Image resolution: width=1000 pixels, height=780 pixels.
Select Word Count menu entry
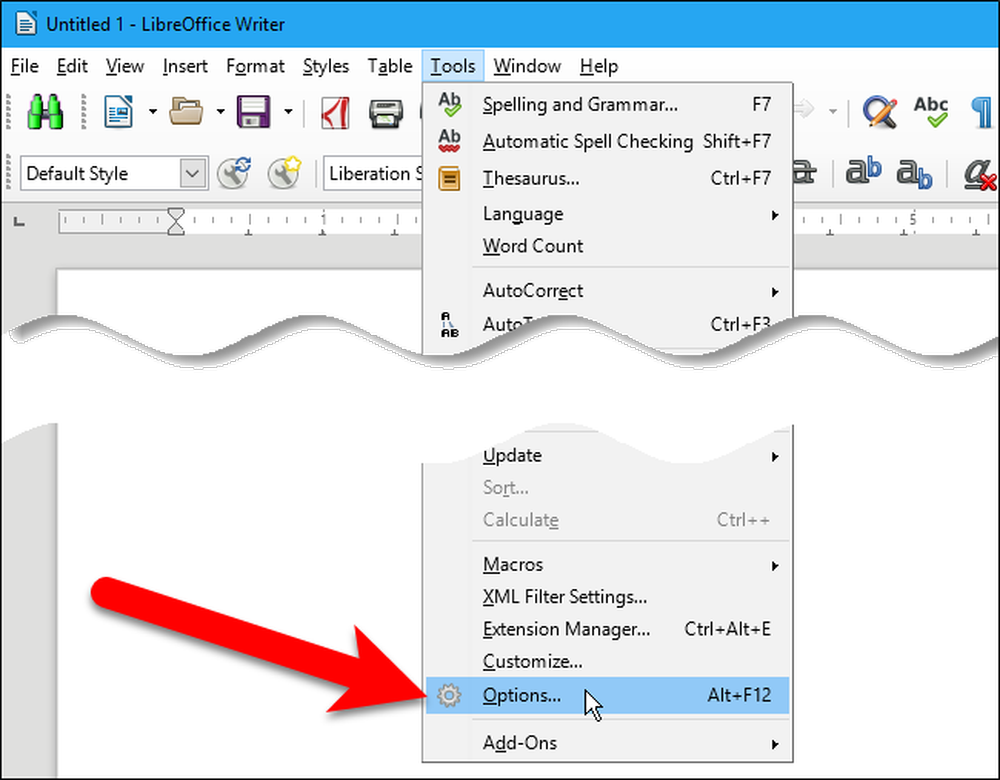607,246
